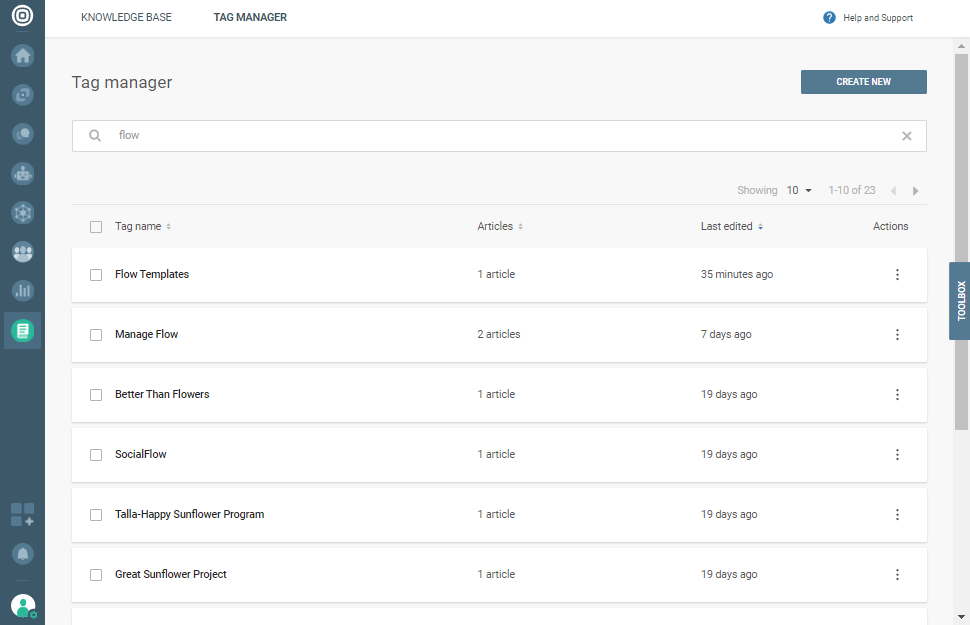
Task: Check the select-all checkbox in the table header
Action: pos(96,226)
